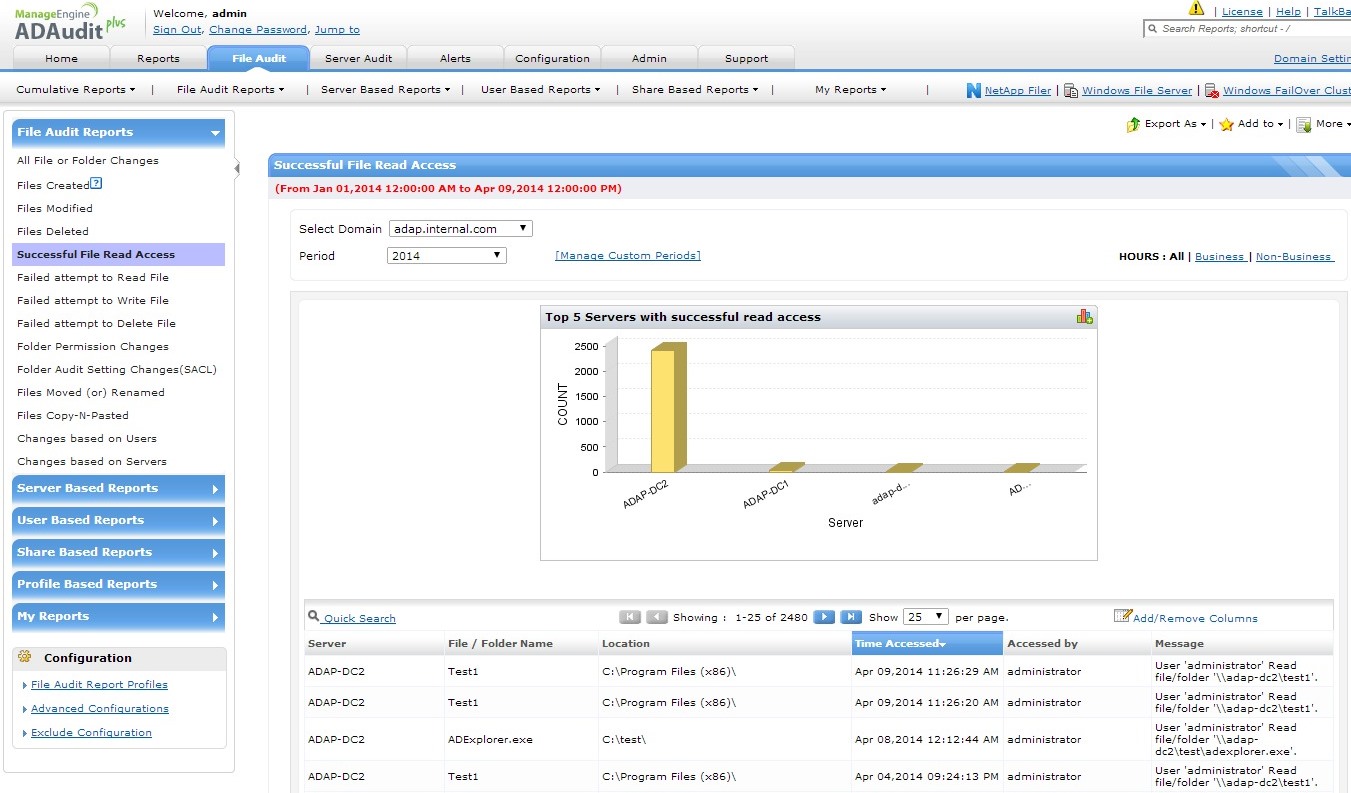
Task: Open the User Based Reports menu
Action: click(540, 90)
